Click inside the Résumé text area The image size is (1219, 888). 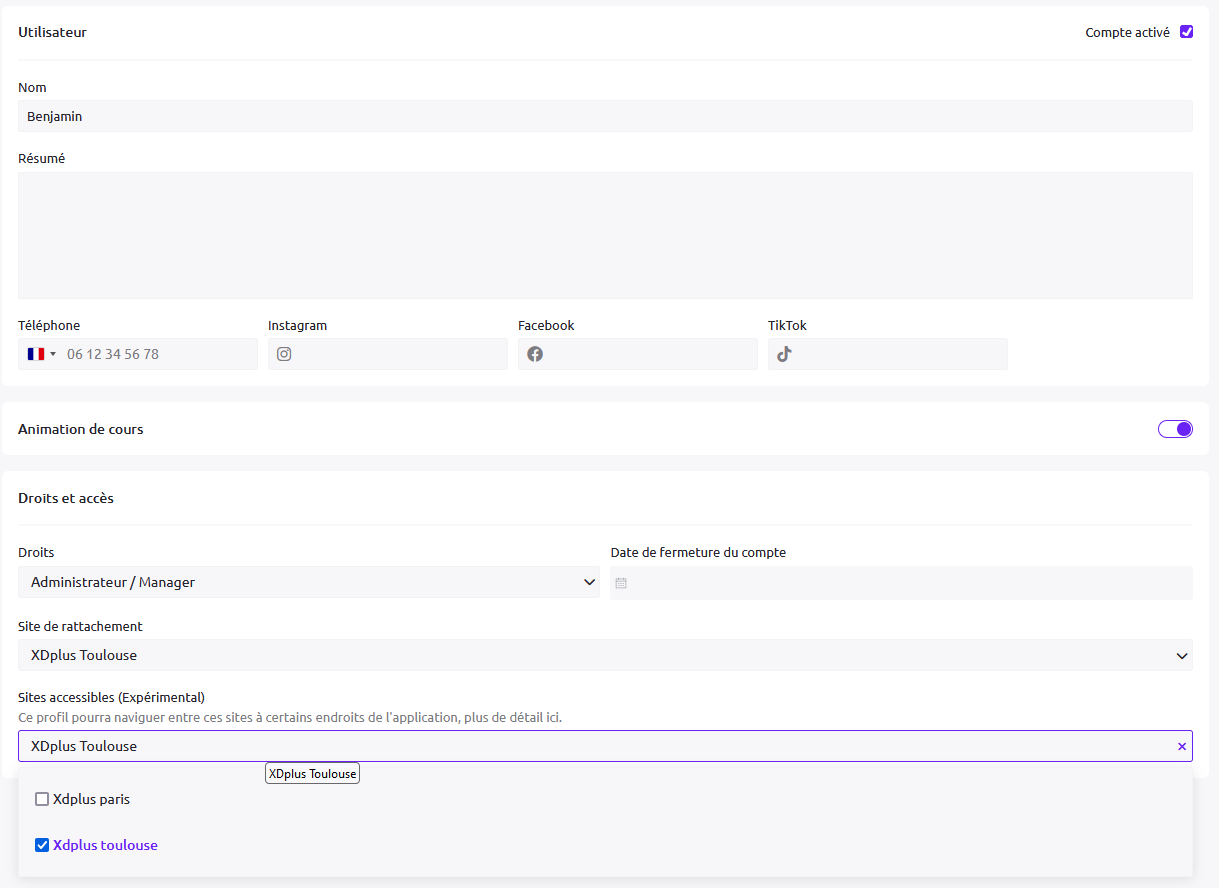pos(605,235)
